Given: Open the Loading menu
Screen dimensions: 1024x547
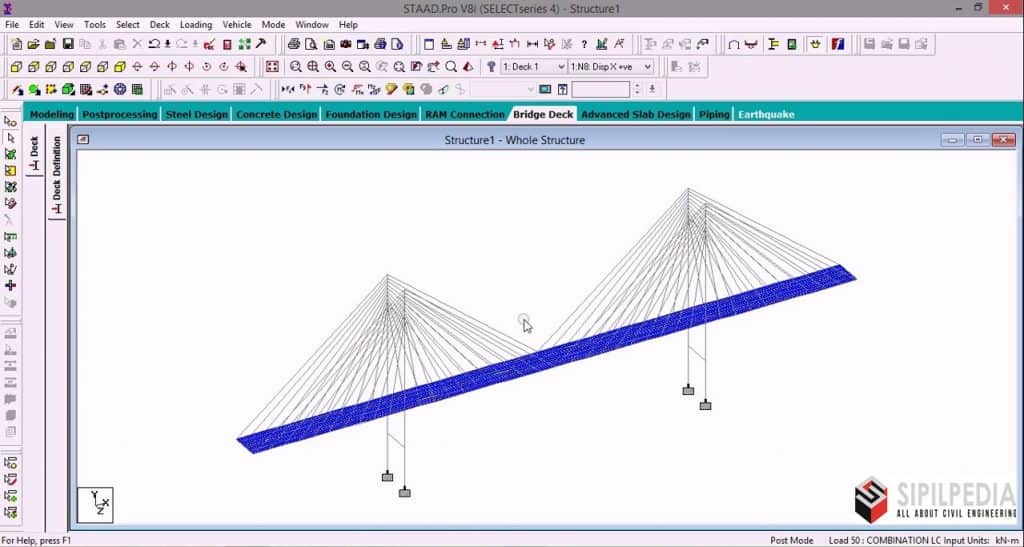Looking at the screenshot, I should click(x=196, y=24).
